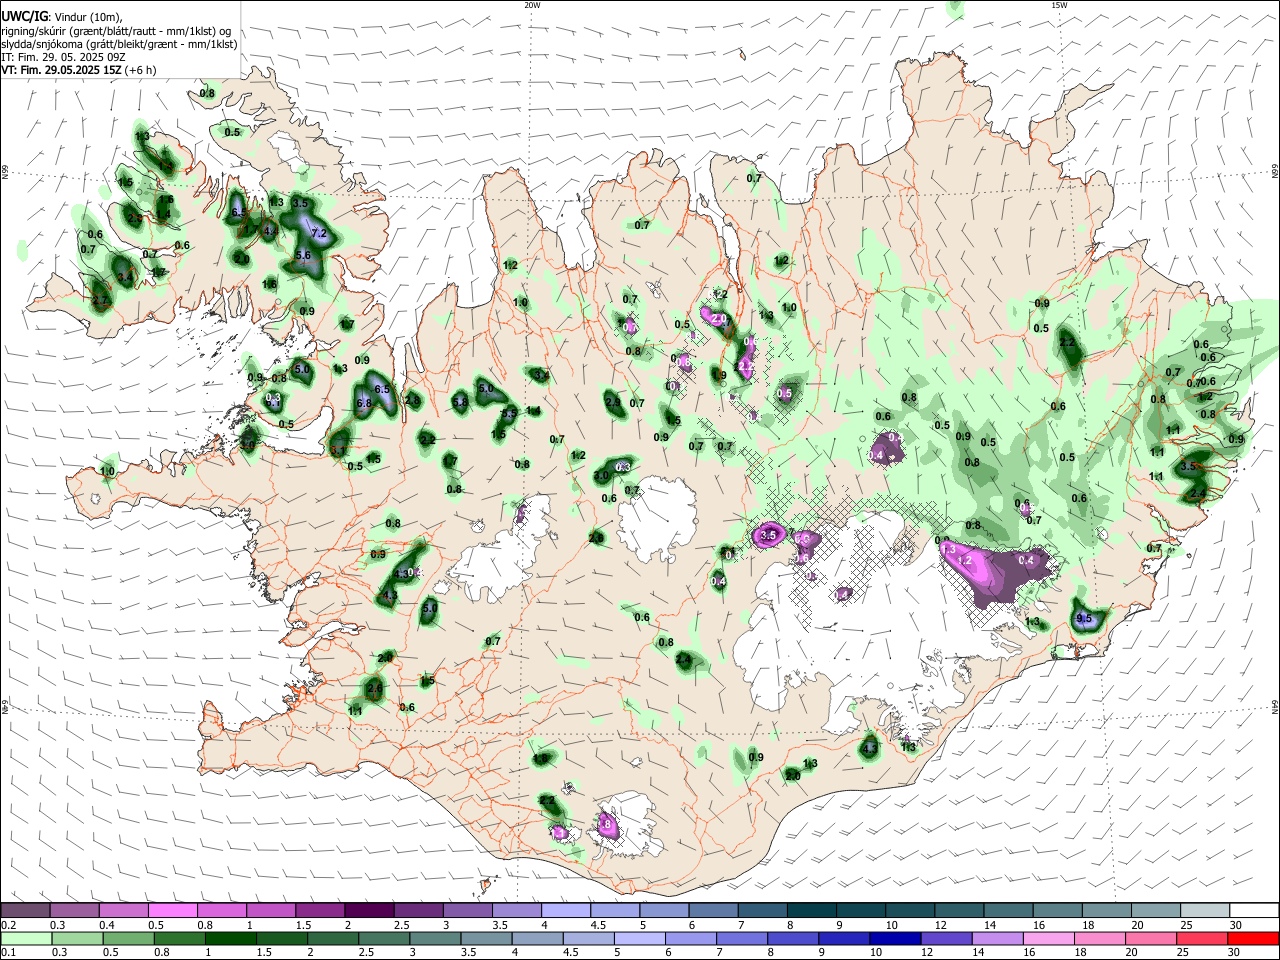Screen dimensions: 1280x960
Task: Click the bright pink 0.5 swatch in top legend
Action: (x=174, y=911)
